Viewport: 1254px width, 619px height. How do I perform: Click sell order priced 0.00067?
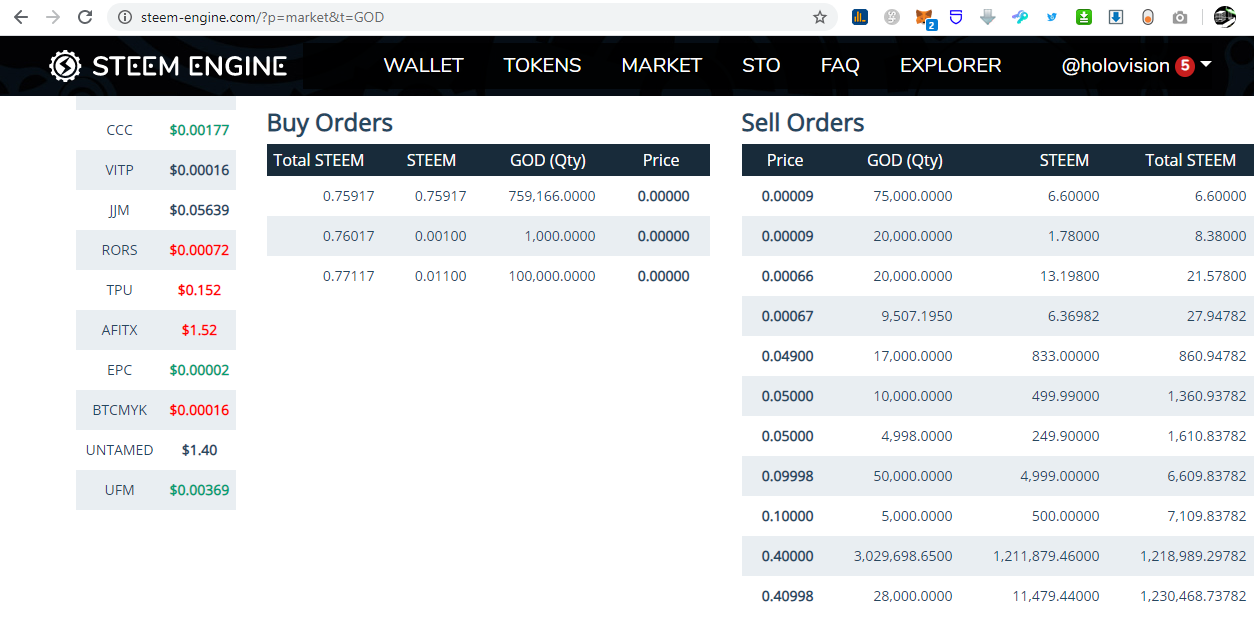[998, 316]
